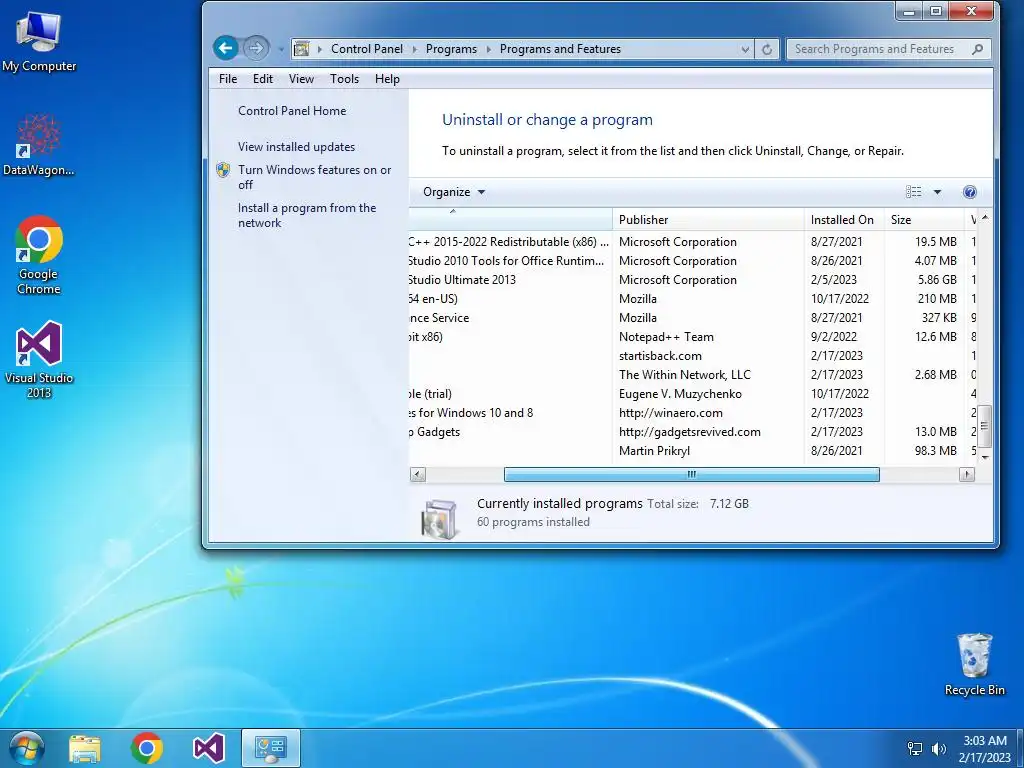This screenshot has height=768, width=1024.
Task: Expand address bar history dropdown
Action: point(745,49)
